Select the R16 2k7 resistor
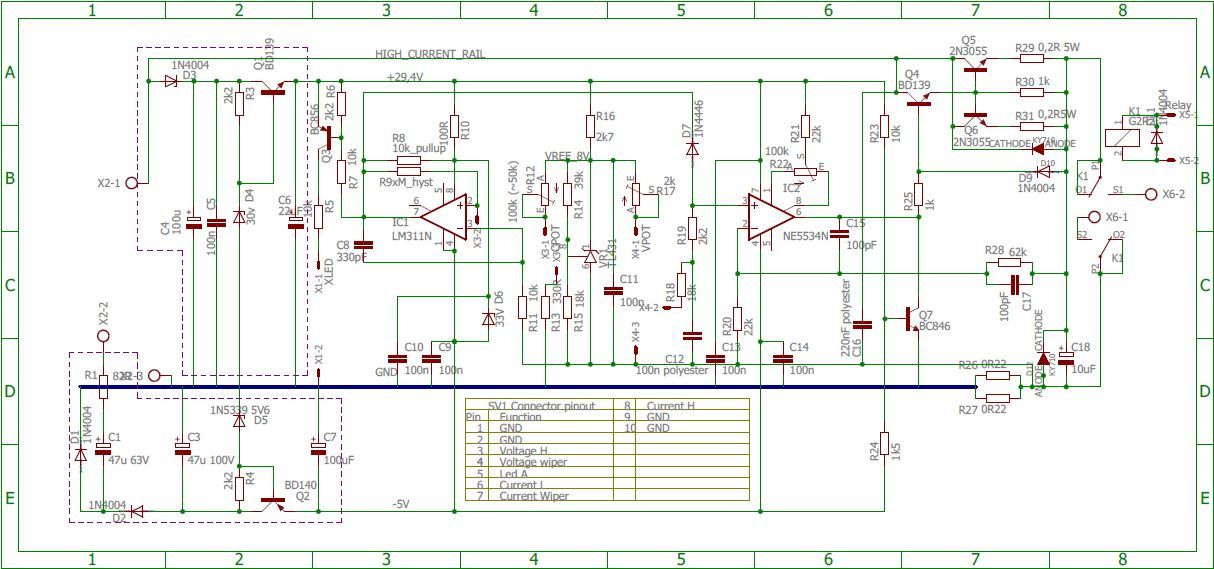 tap(590, 125)
